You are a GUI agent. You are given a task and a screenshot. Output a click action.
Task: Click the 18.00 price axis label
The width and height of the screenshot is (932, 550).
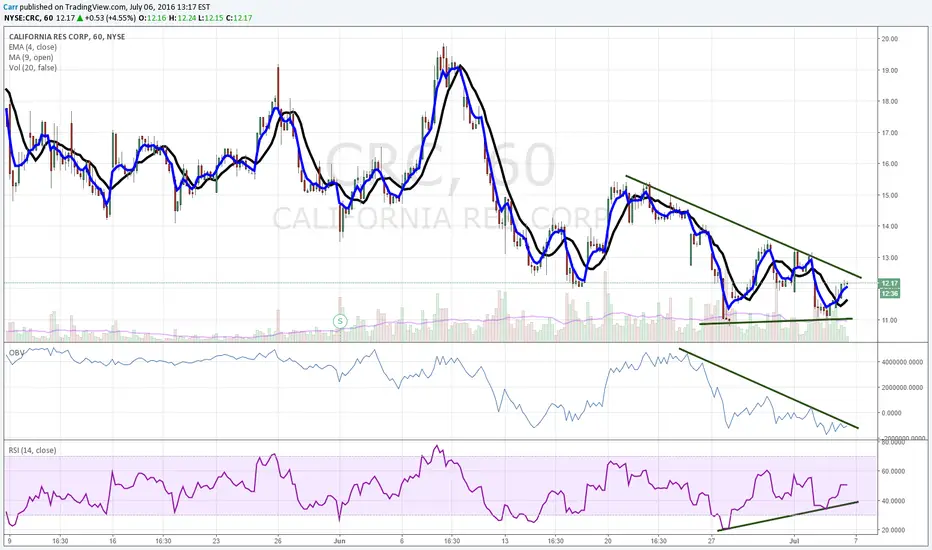890,102
